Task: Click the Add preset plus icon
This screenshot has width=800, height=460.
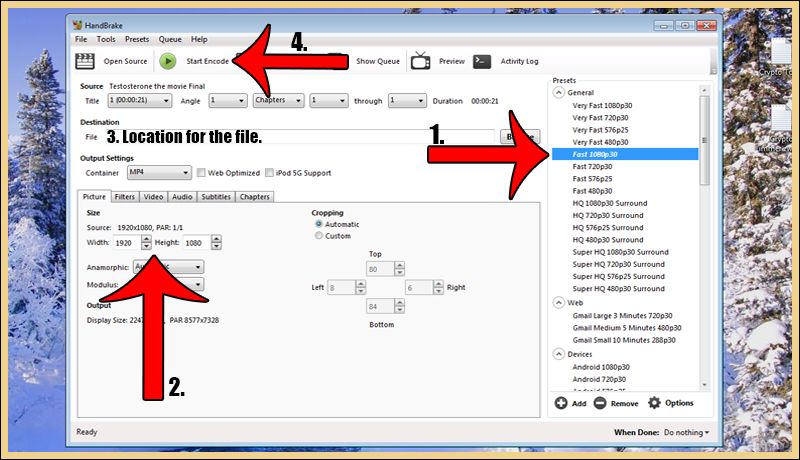Action: coord(561,403)
